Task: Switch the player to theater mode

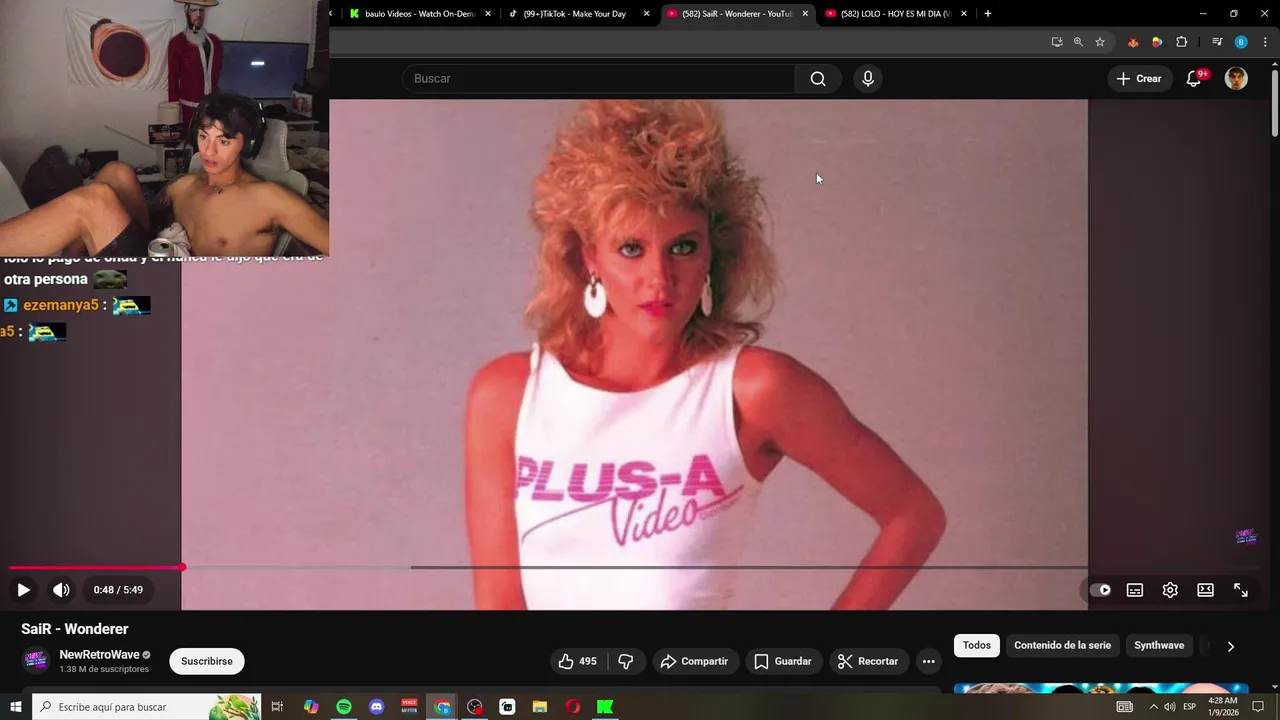Action: pyautogui.click(x=1206, y=590)
